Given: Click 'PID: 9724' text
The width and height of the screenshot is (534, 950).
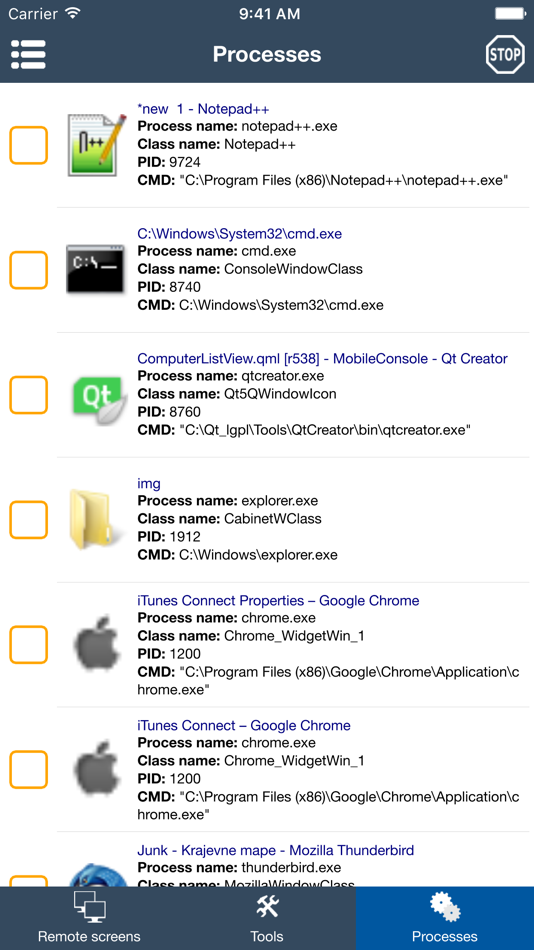Looking at the screenshot, I should point(169,162).
